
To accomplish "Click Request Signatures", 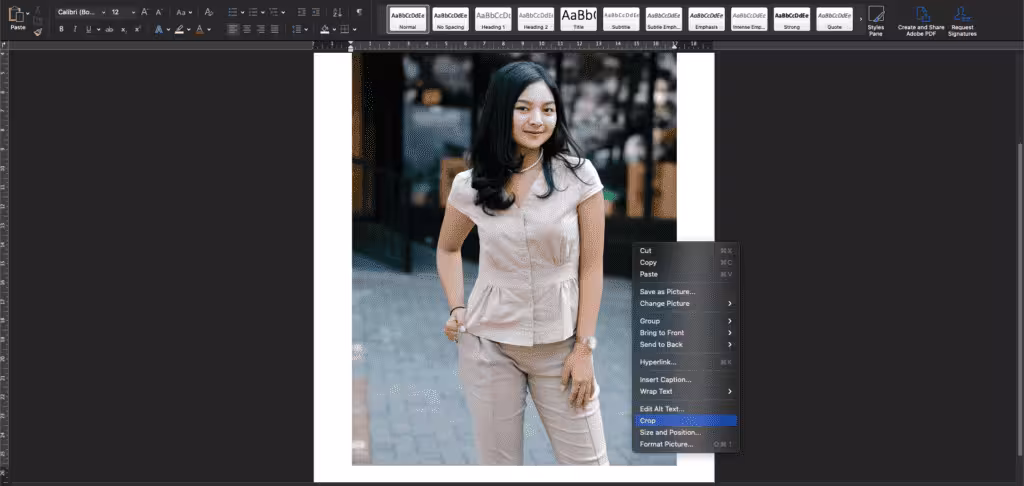I will 962,20.
